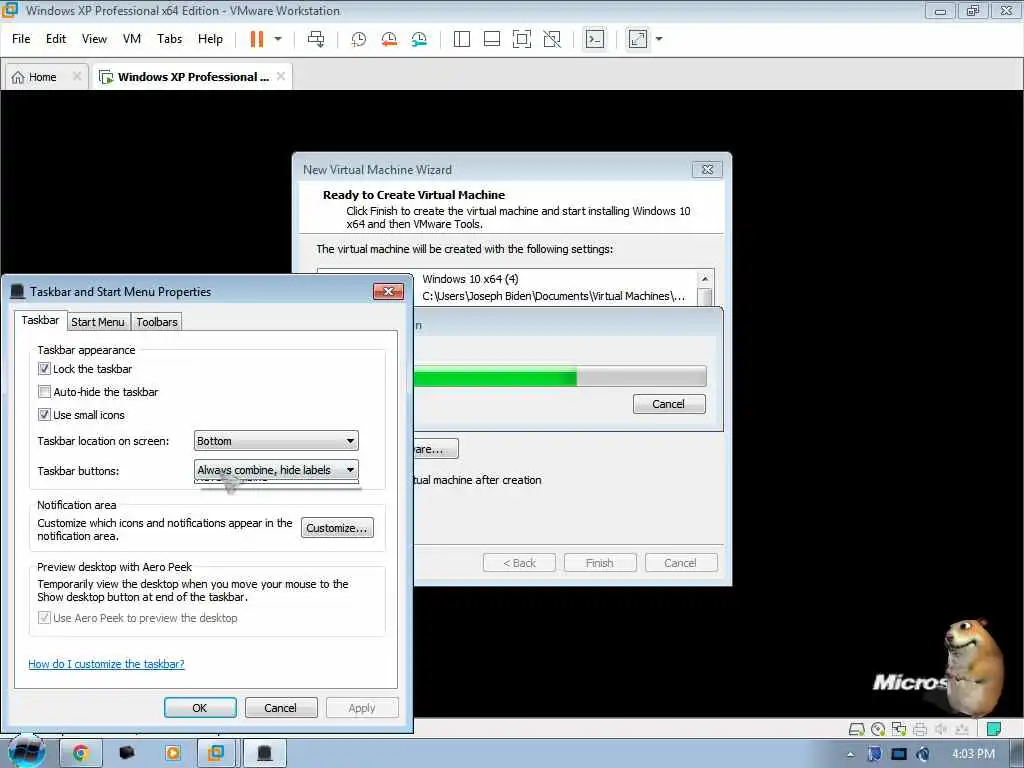Click the CD/DVD VMware status icon
The height and width of the screenshot is (768, 1024).
[x=878, y=729]
